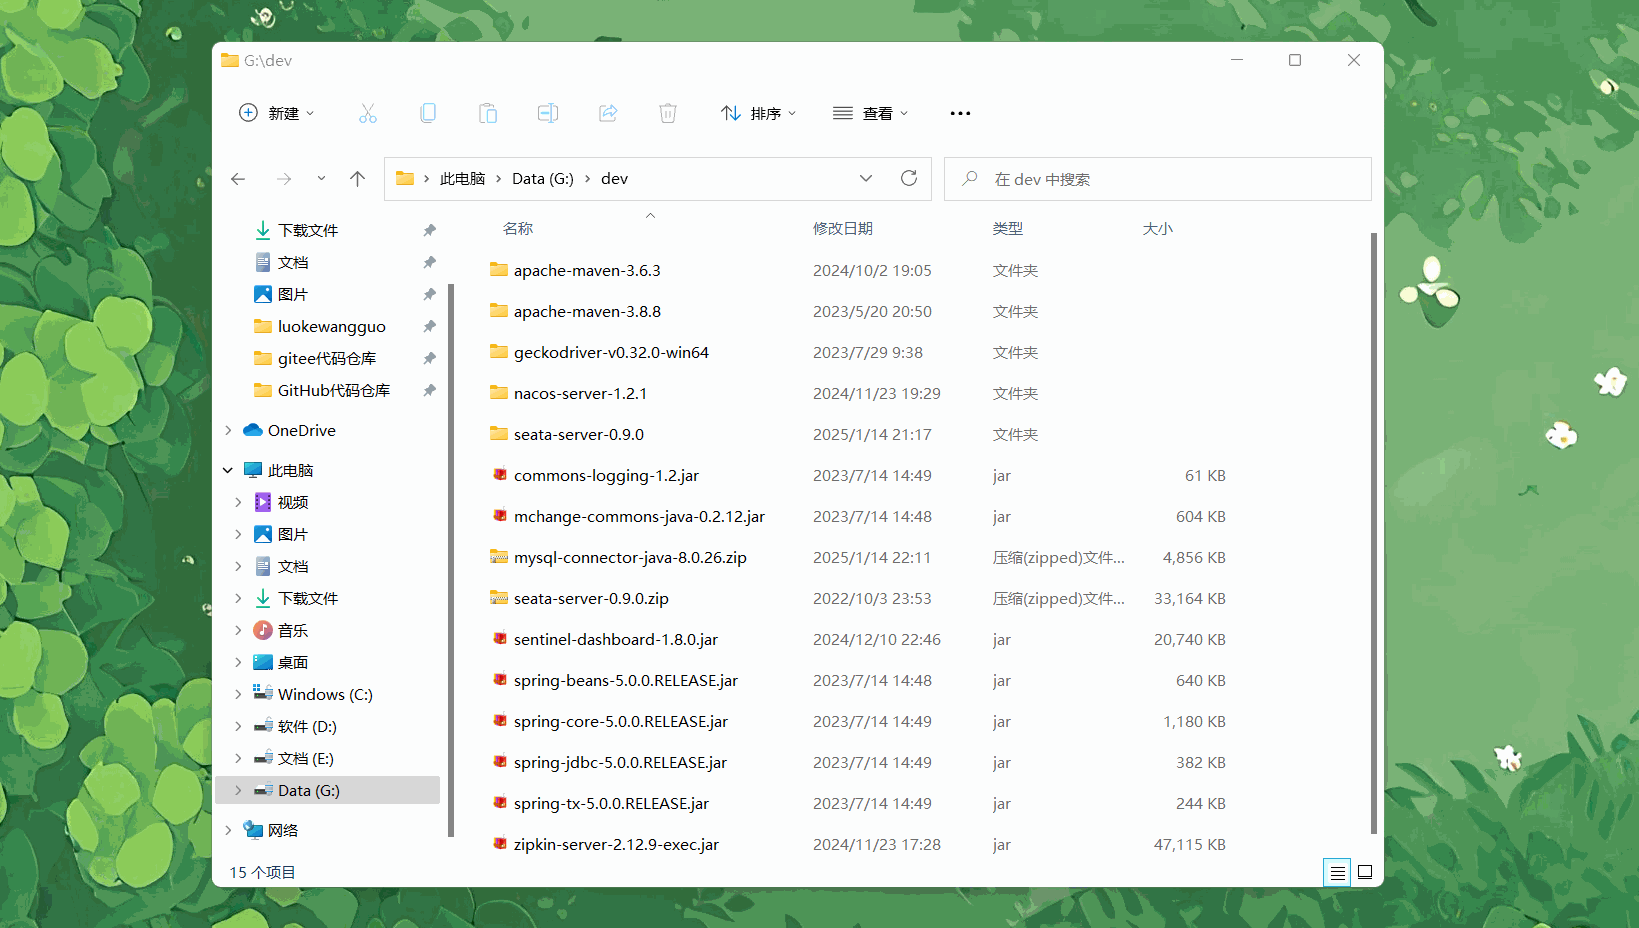Click the Rename icon in toolbar
Viewport: 1639px width, 928px height.
[548, 113]
